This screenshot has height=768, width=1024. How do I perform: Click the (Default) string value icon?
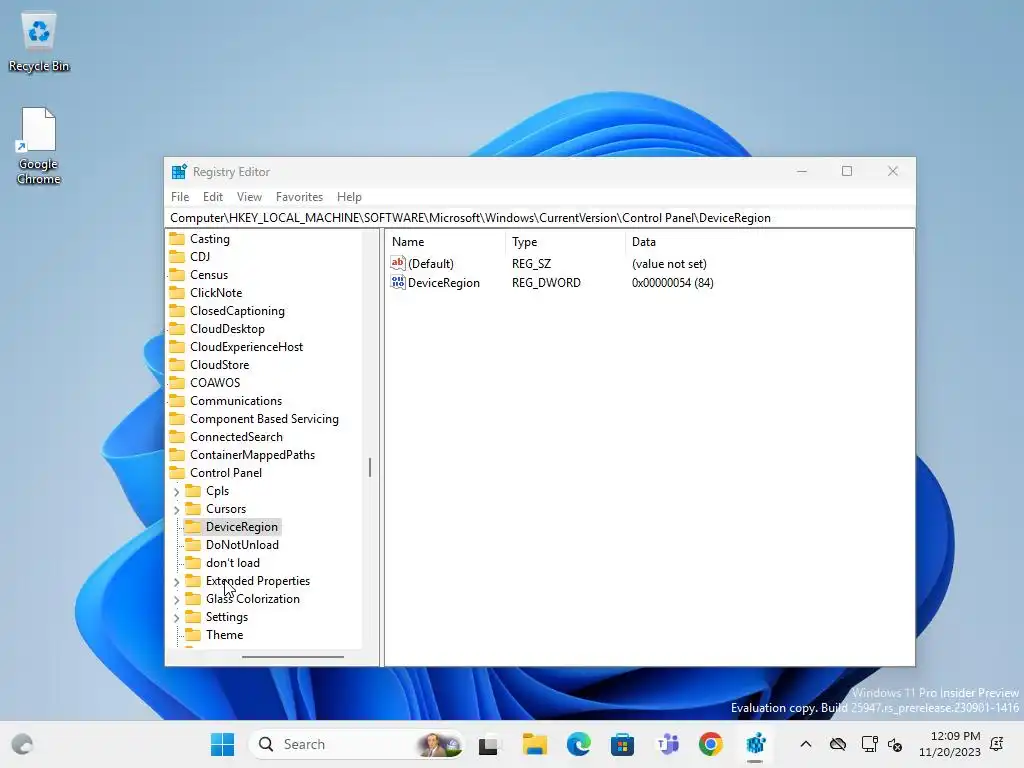pos(398,263)
